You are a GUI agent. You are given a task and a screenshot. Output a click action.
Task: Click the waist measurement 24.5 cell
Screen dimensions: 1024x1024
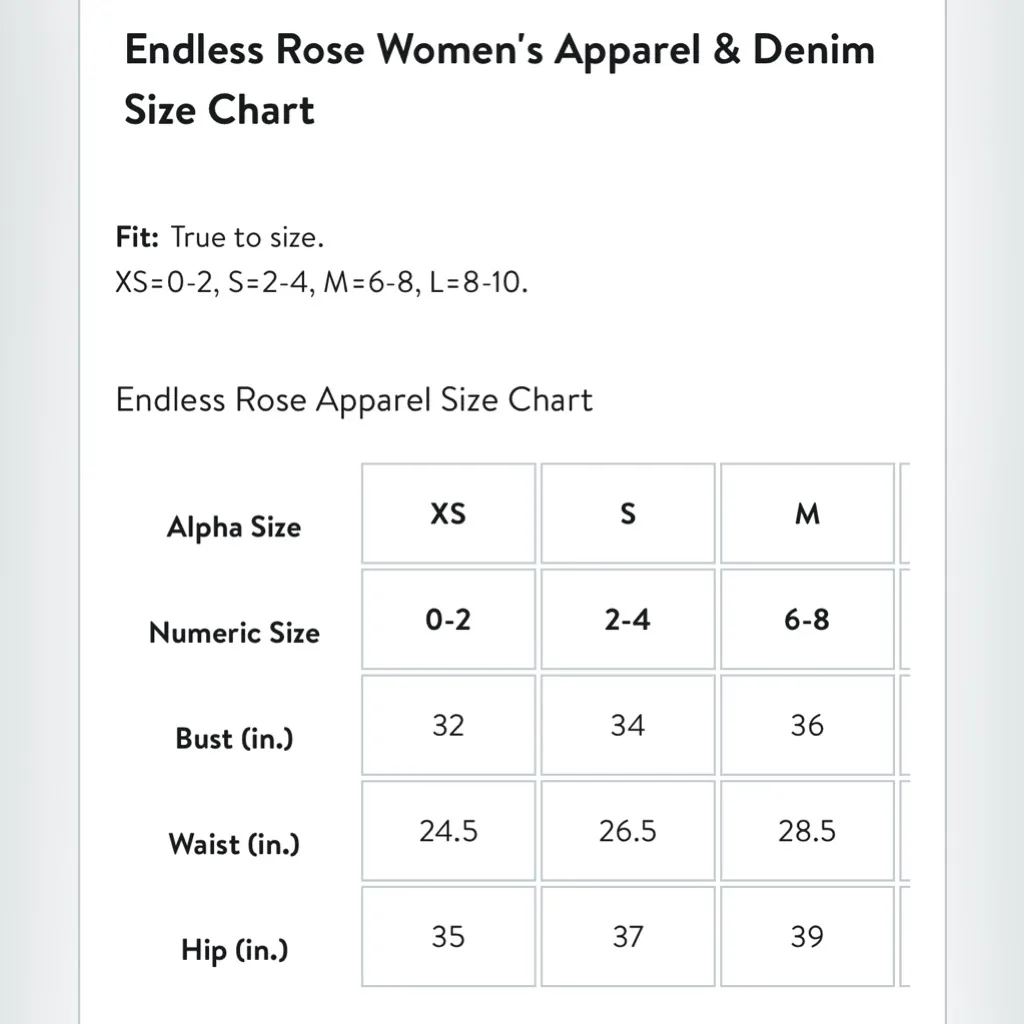448,831
